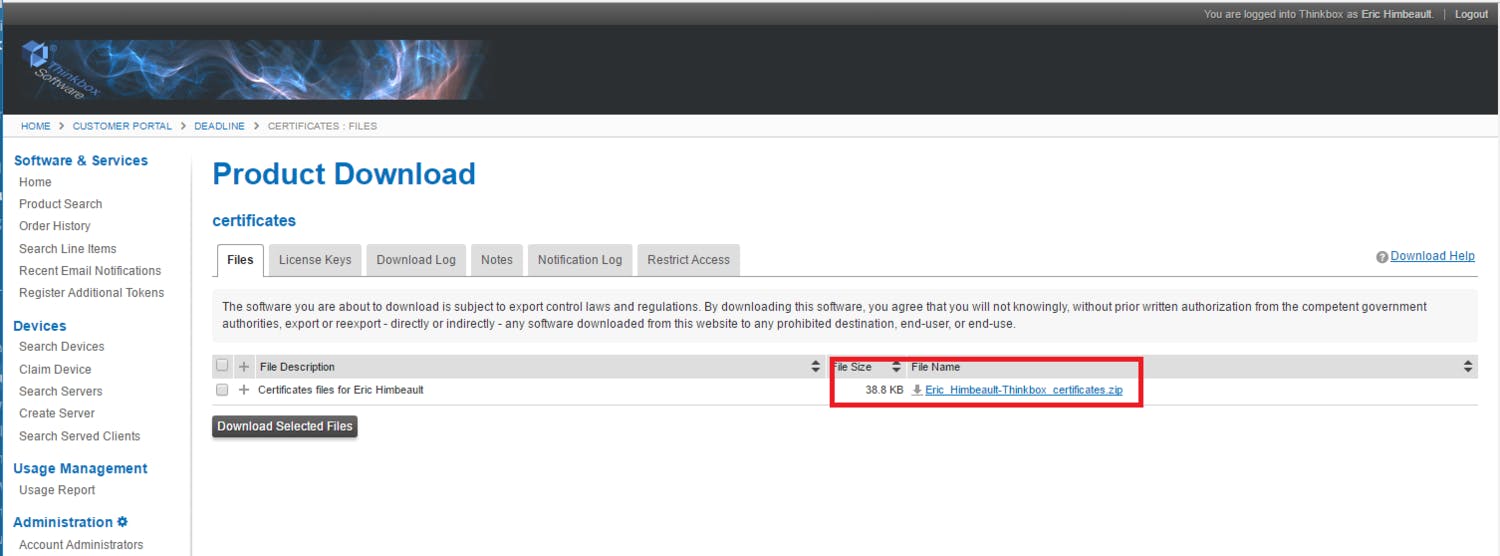Click the Download Selected Files button
Screen dimensions: 1500x556
[285, 426]
